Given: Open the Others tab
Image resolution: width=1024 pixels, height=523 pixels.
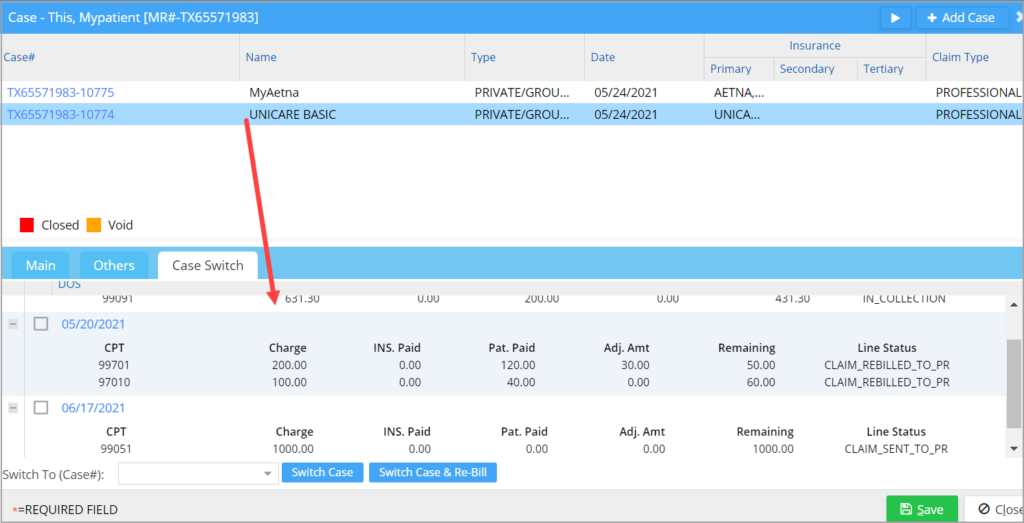Looking at the screenshot, I should tap(114, 265).
